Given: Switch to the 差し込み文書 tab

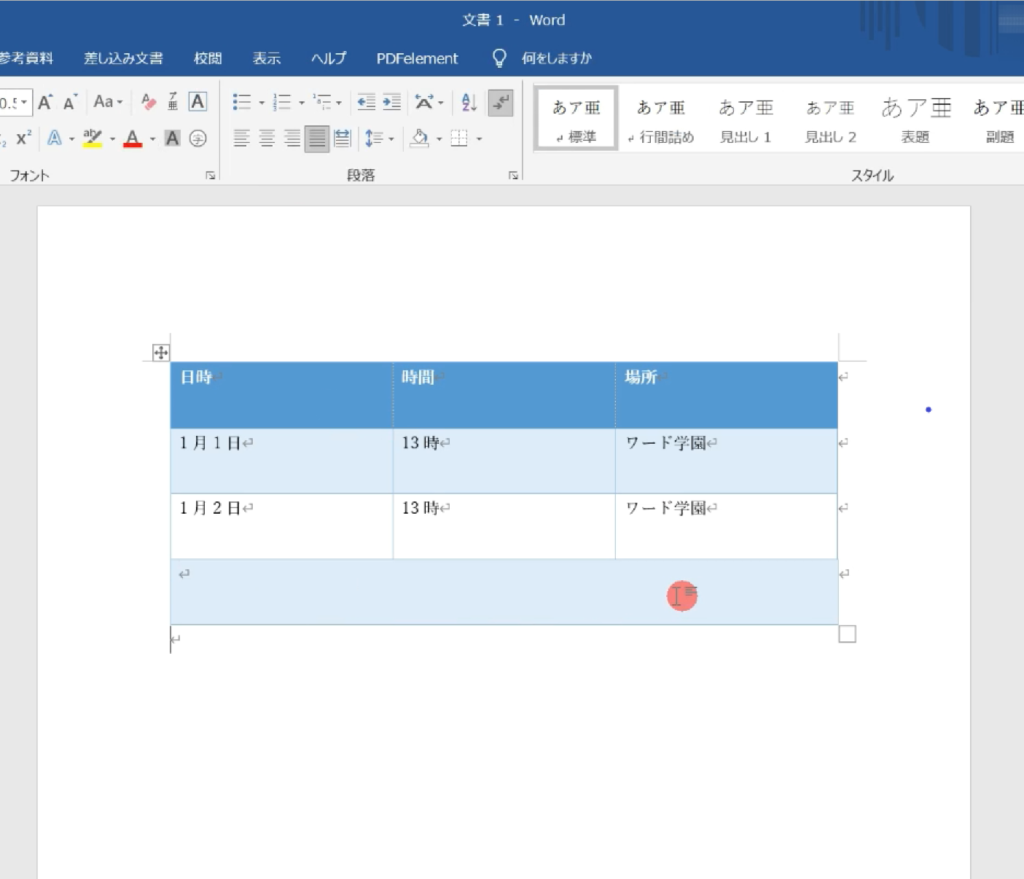Looking at the screenshot, I should coord(123,58).
